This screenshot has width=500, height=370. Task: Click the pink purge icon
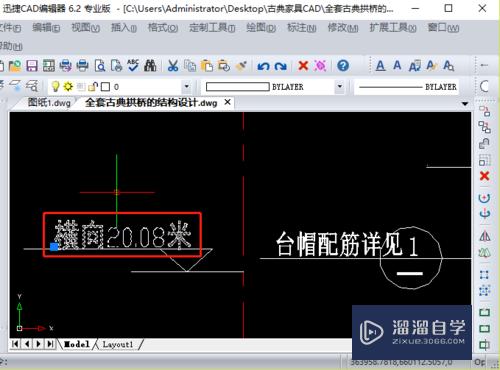pyautogui.click(x=320, y=66)
